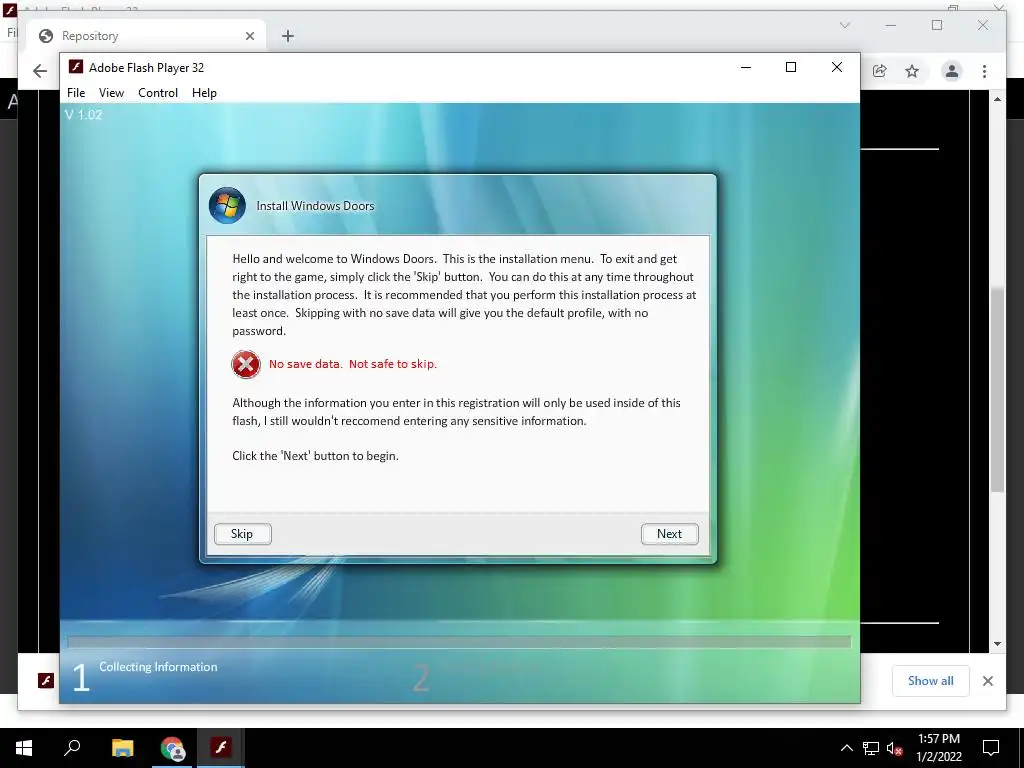Screen dimensions: 1024x768
Task: Open File Explorer from taskbar
Action: [122, 748]
